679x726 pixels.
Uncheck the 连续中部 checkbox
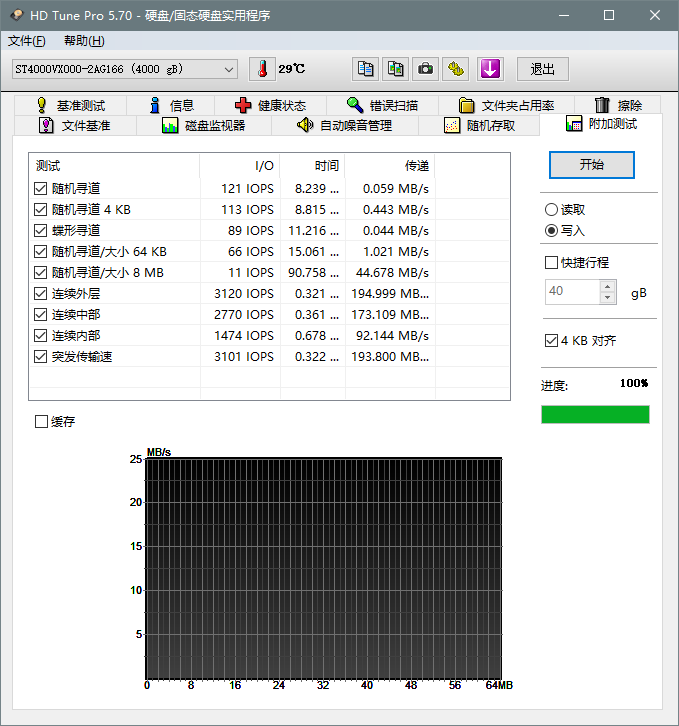tap(41, 314)
